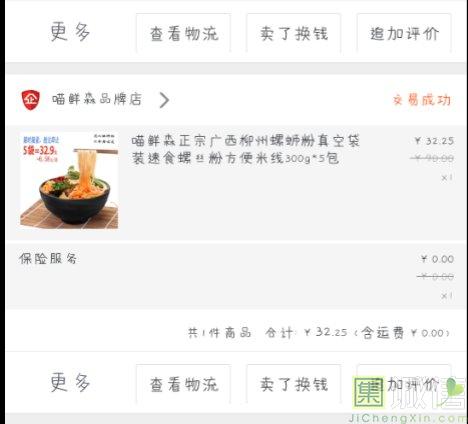Click the green 集 watermark logo icon
This screenshot has height=424, width=468.
pos(368,393)
